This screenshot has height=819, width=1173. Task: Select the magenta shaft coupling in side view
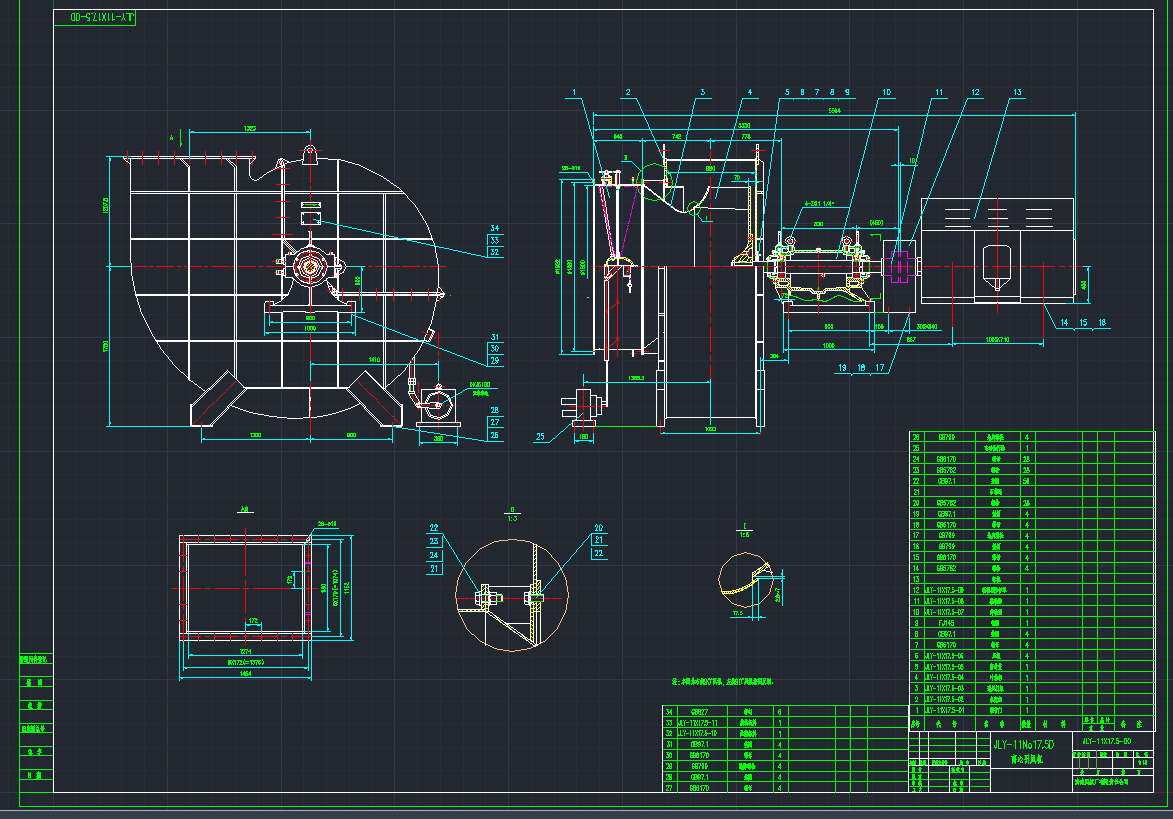pos(899,266)
